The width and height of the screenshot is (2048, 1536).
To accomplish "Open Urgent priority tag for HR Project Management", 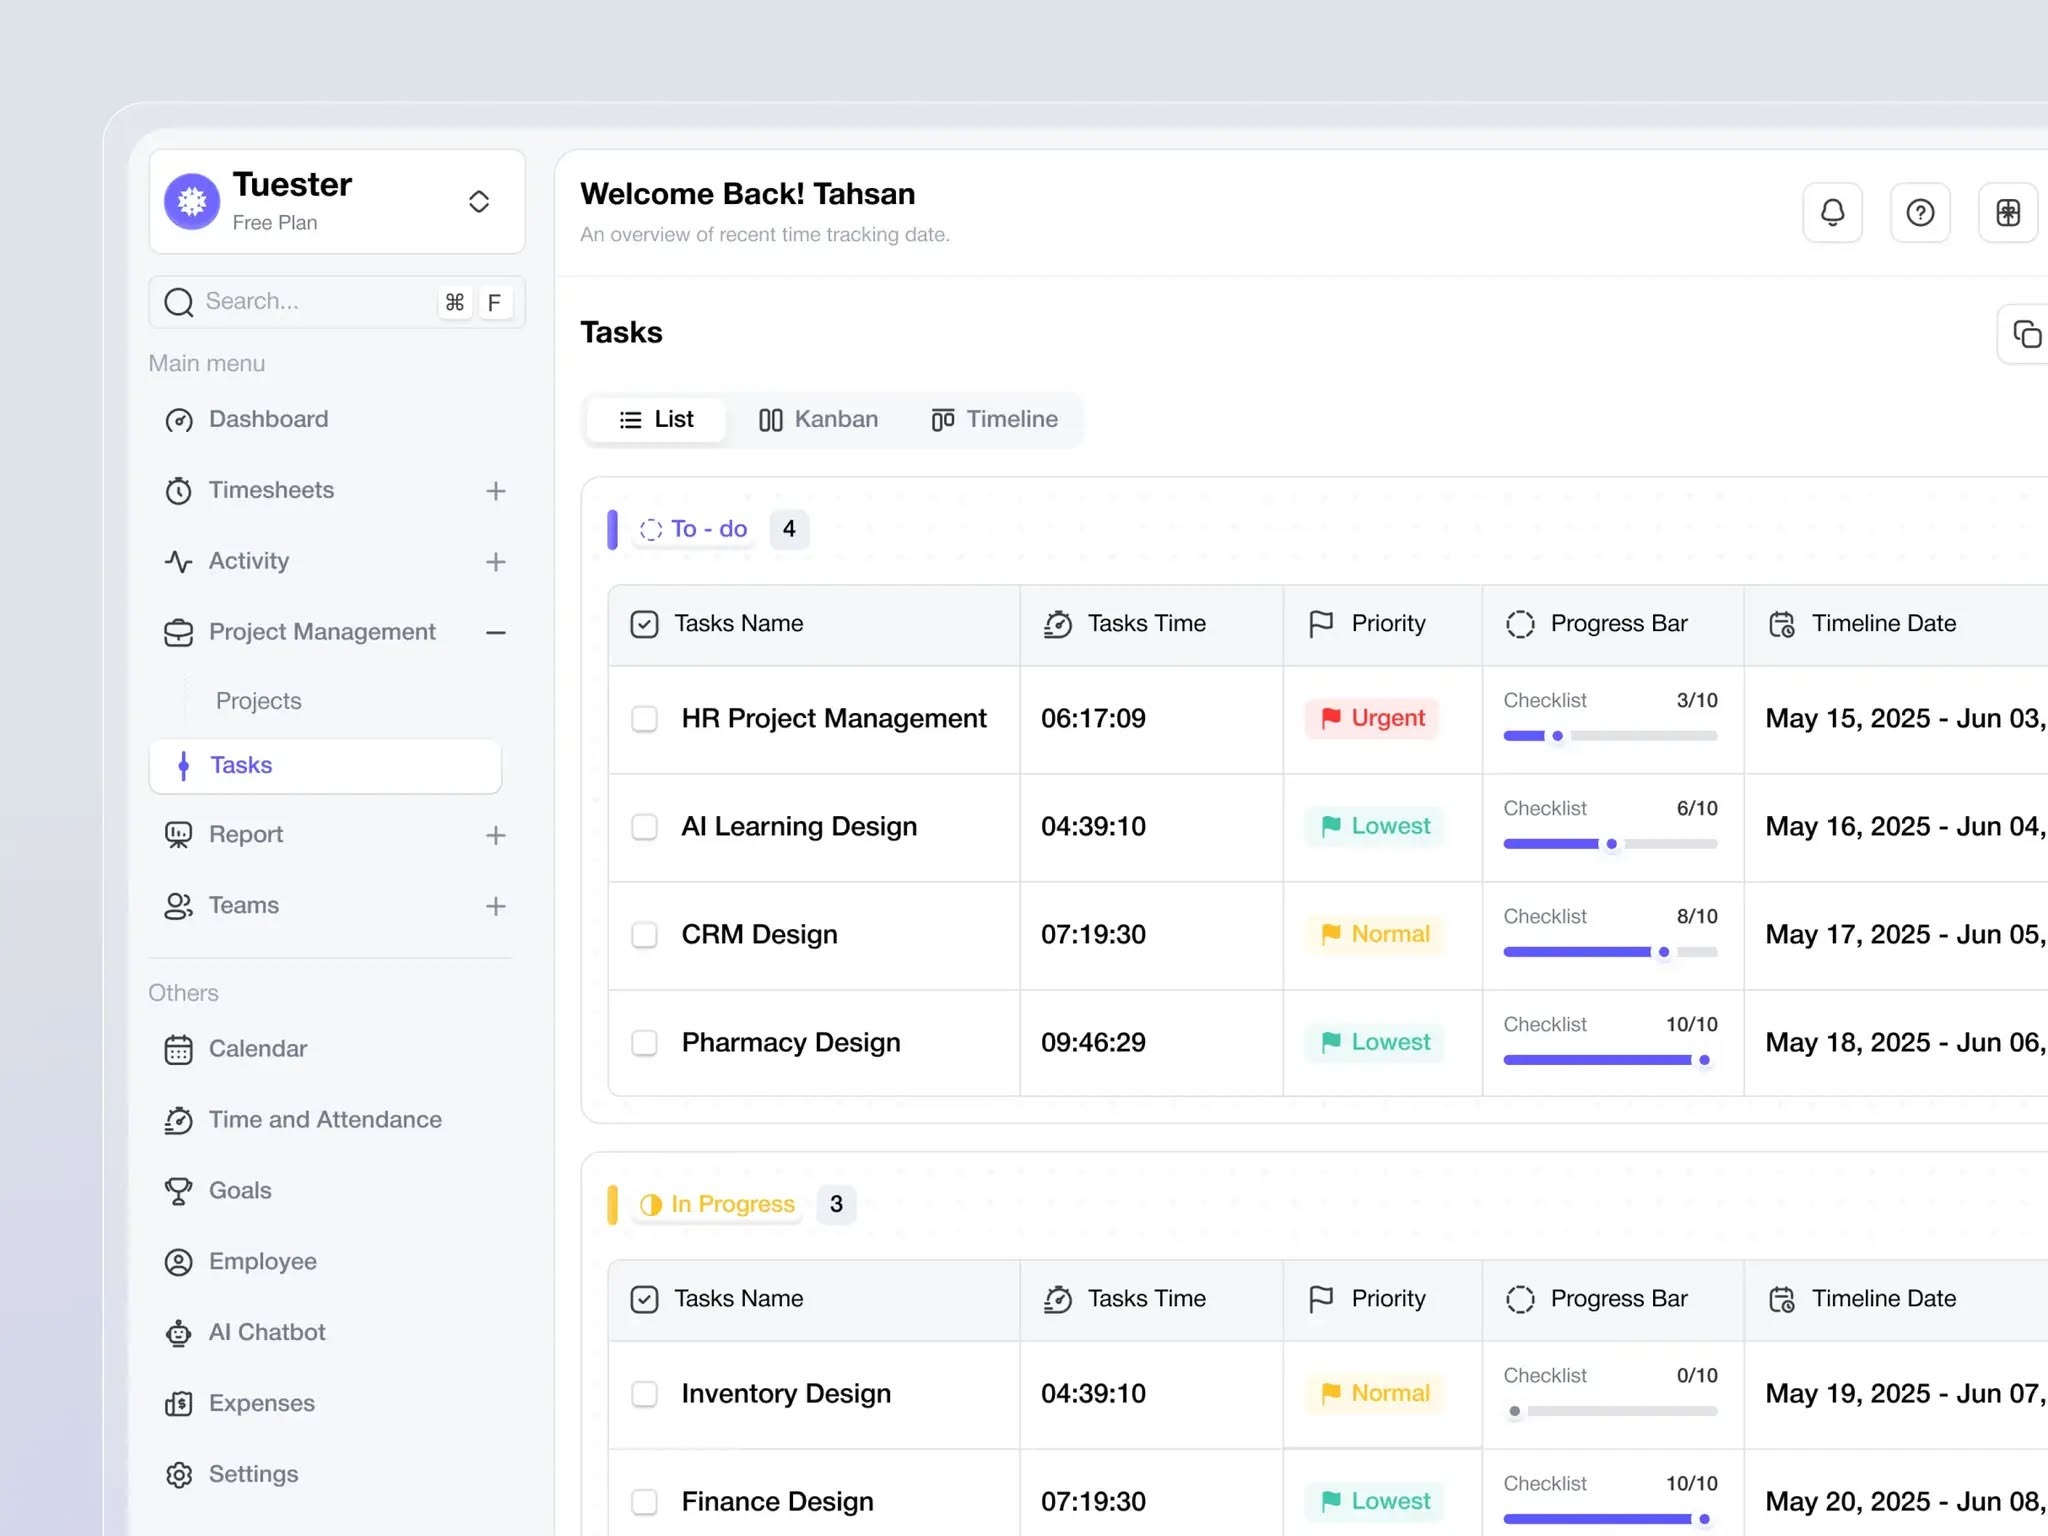I will pos(1372,718).
